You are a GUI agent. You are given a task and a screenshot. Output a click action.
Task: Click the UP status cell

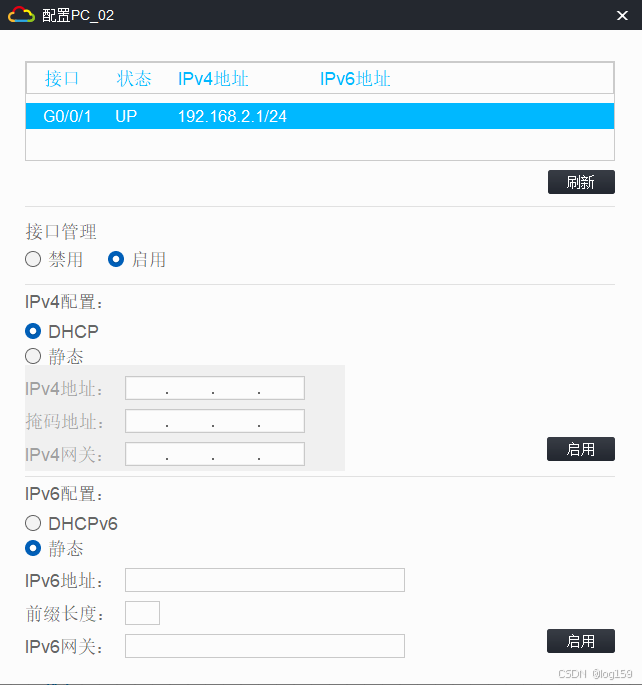pos(126,116)
